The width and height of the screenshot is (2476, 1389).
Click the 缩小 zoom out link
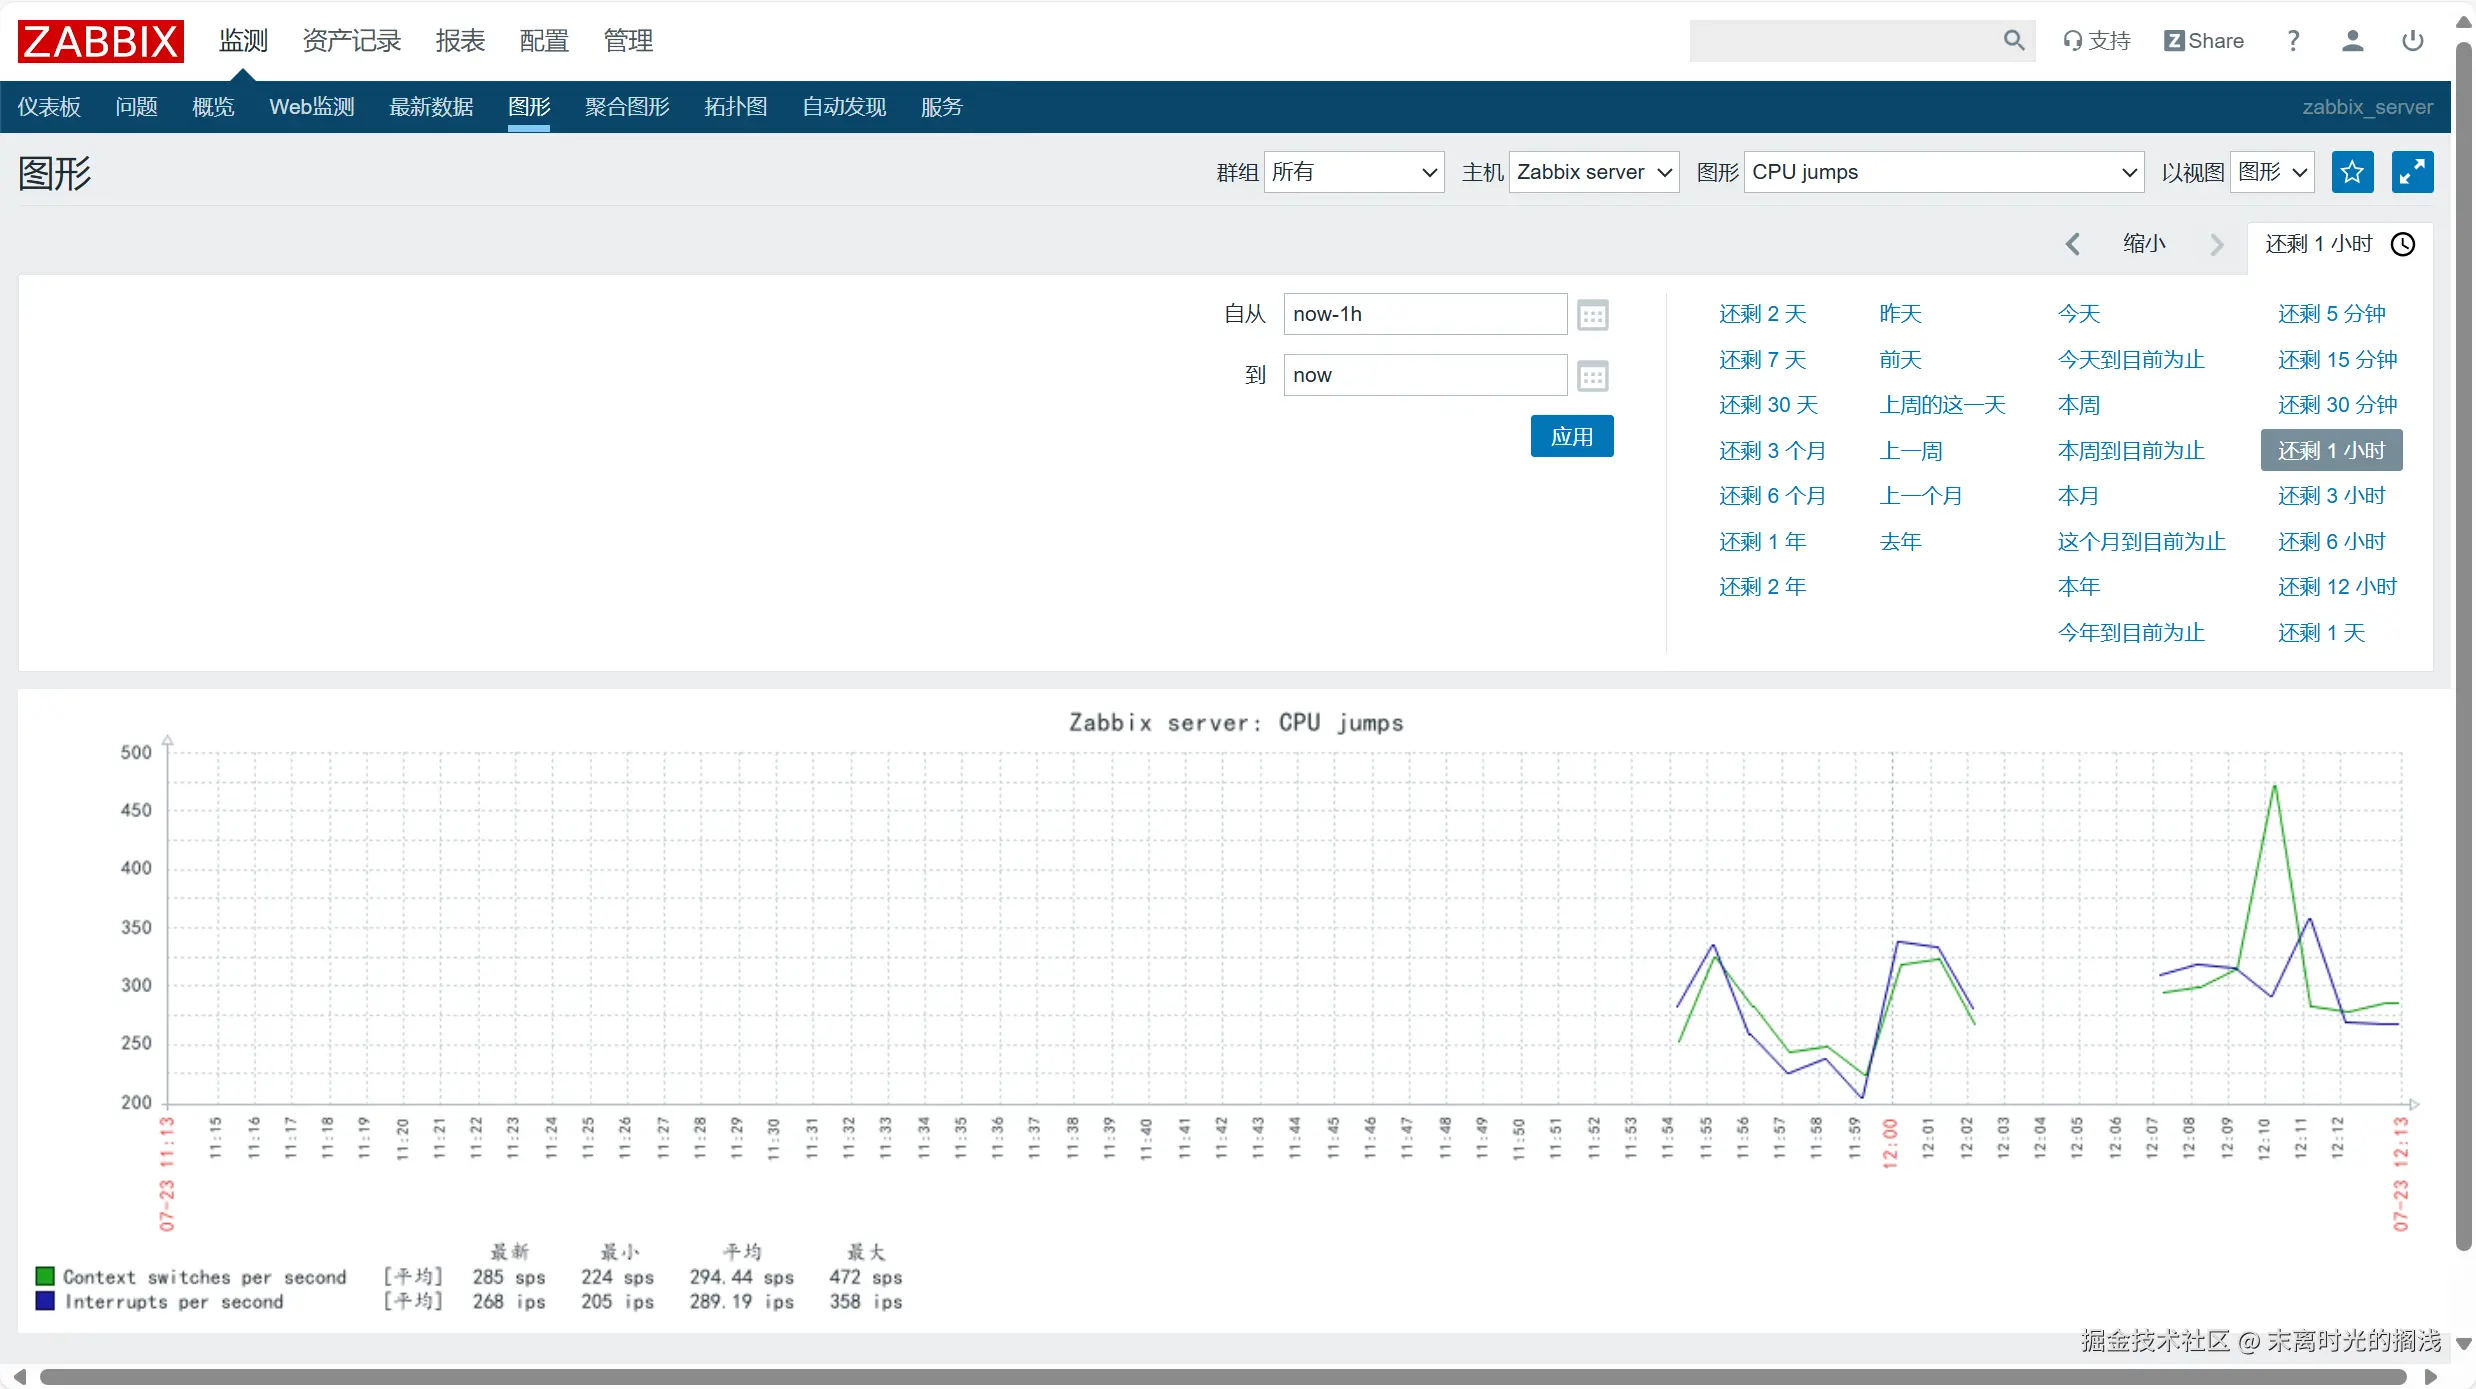2144,244
